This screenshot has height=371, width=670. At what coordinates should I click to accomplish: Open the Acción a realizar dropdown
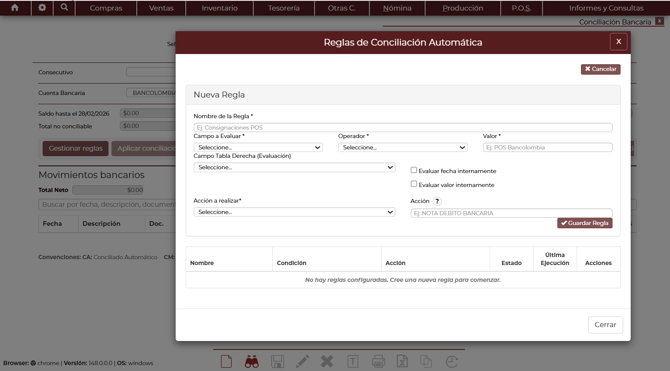click(x=294, y=212)
